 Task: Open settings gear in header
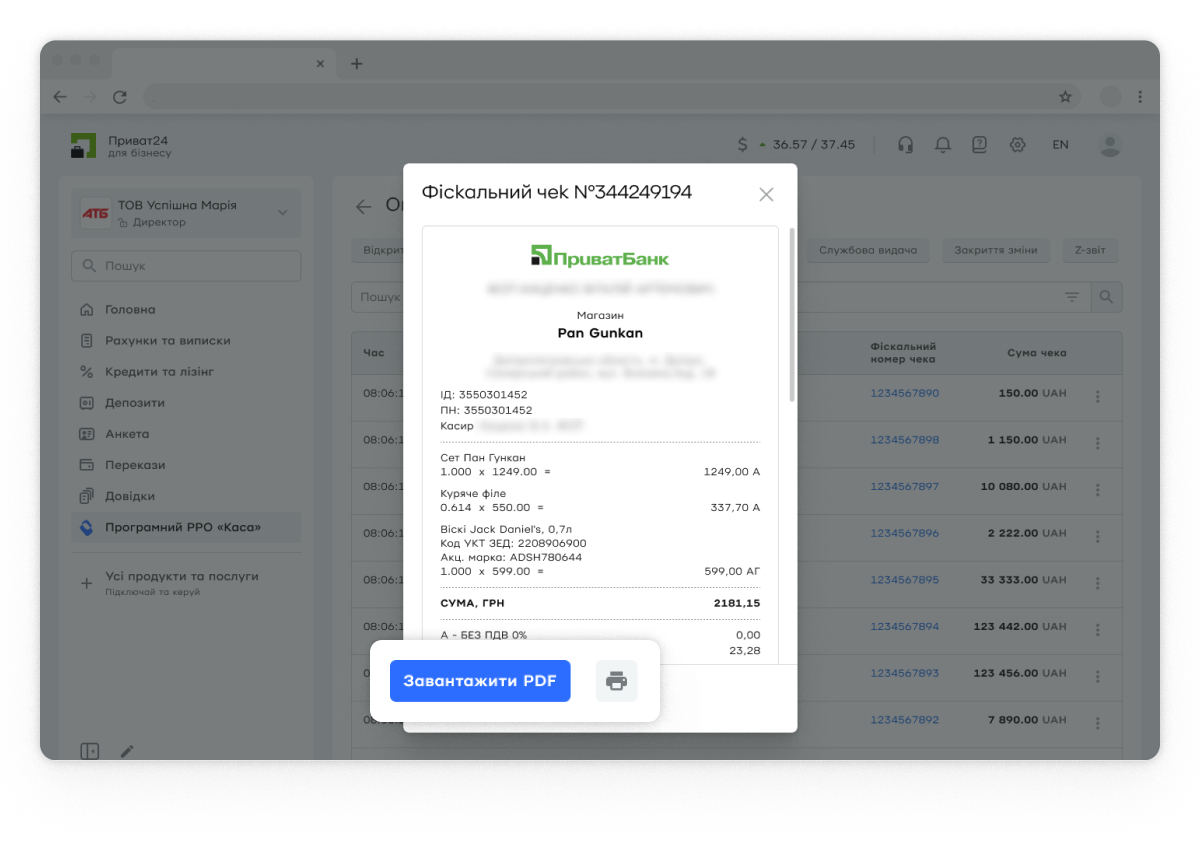[x=1018, y=145]
